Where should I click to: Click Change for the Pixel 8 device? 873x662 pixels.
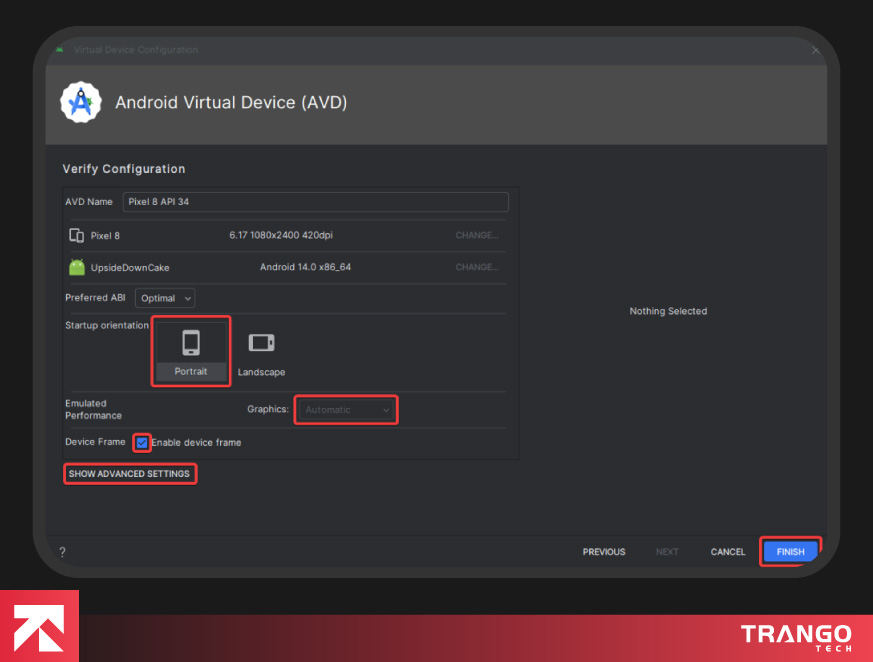click(476, 236)
